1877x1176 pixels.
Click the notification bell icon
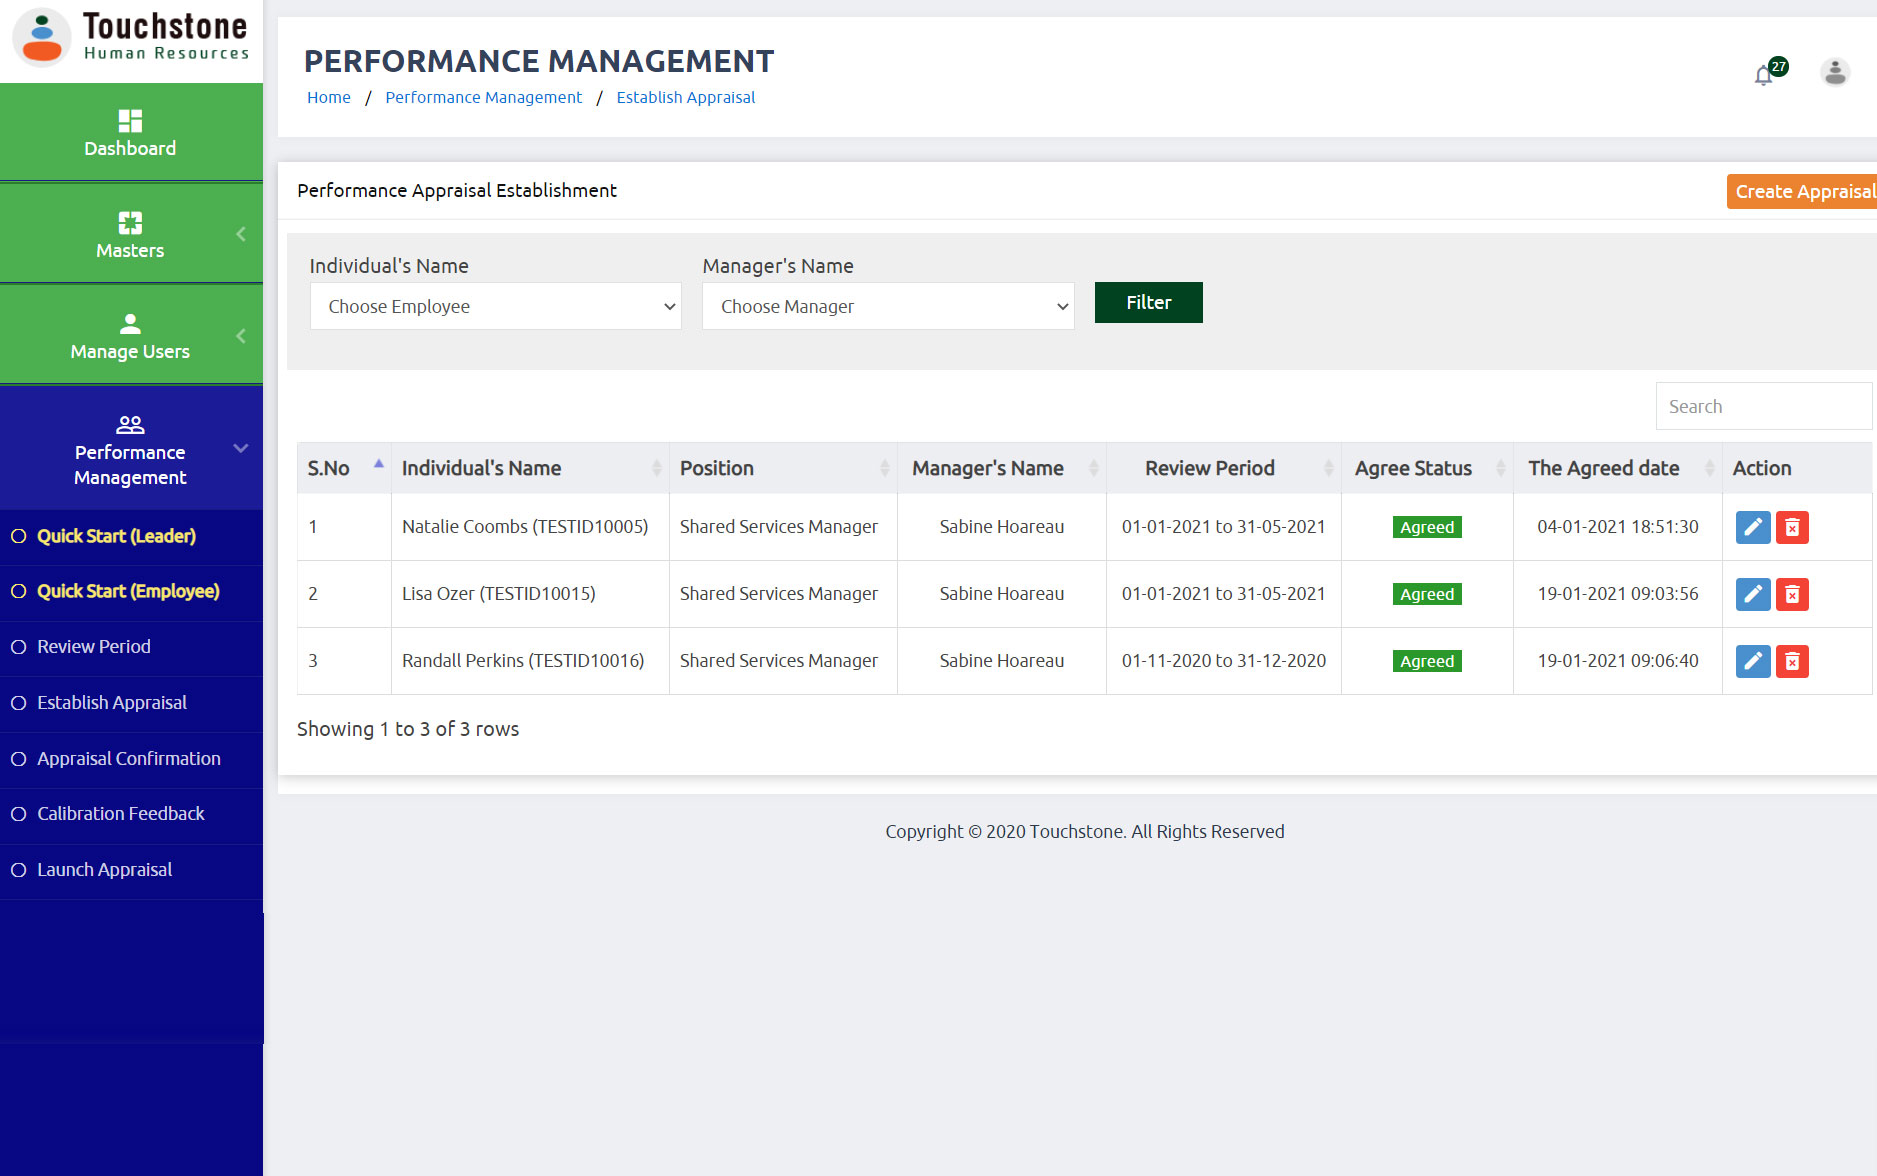tap(1764, 75)
